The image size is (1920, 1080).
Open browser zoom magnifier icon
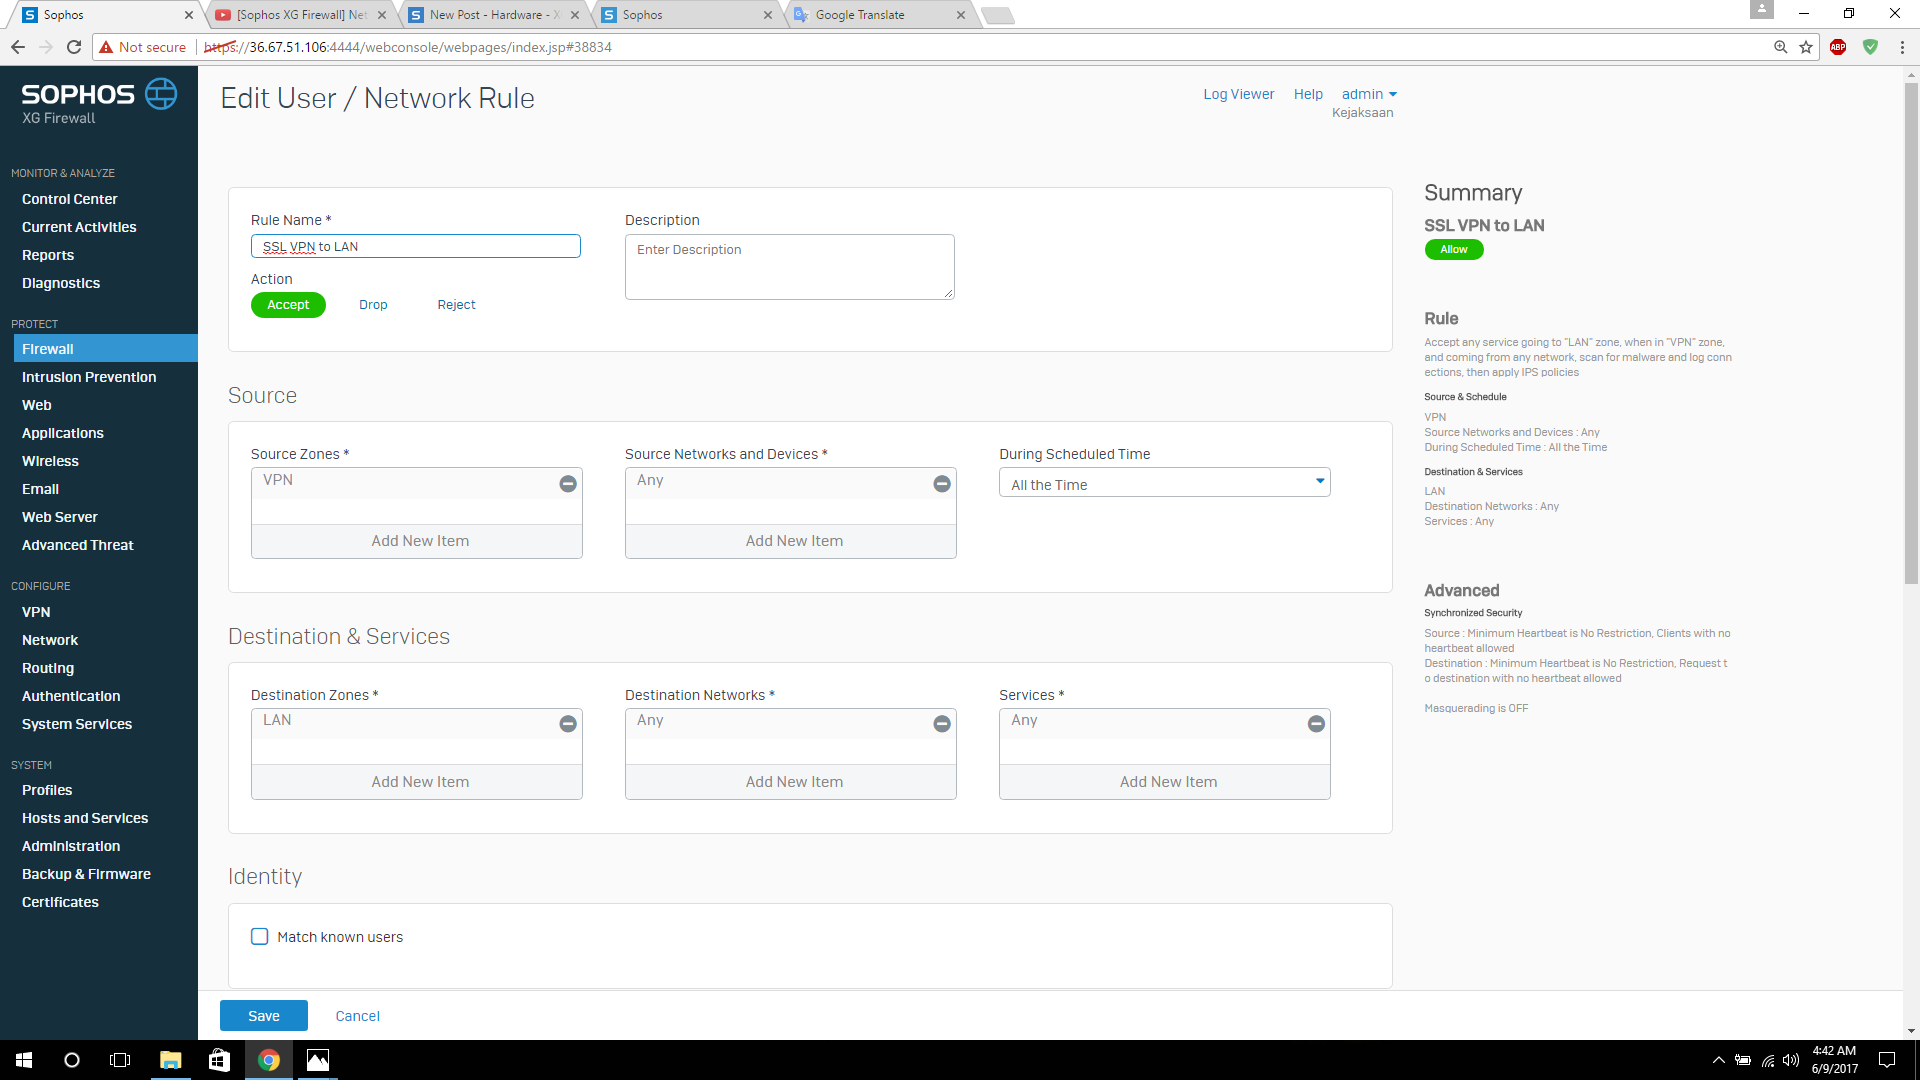[1781, 47]
